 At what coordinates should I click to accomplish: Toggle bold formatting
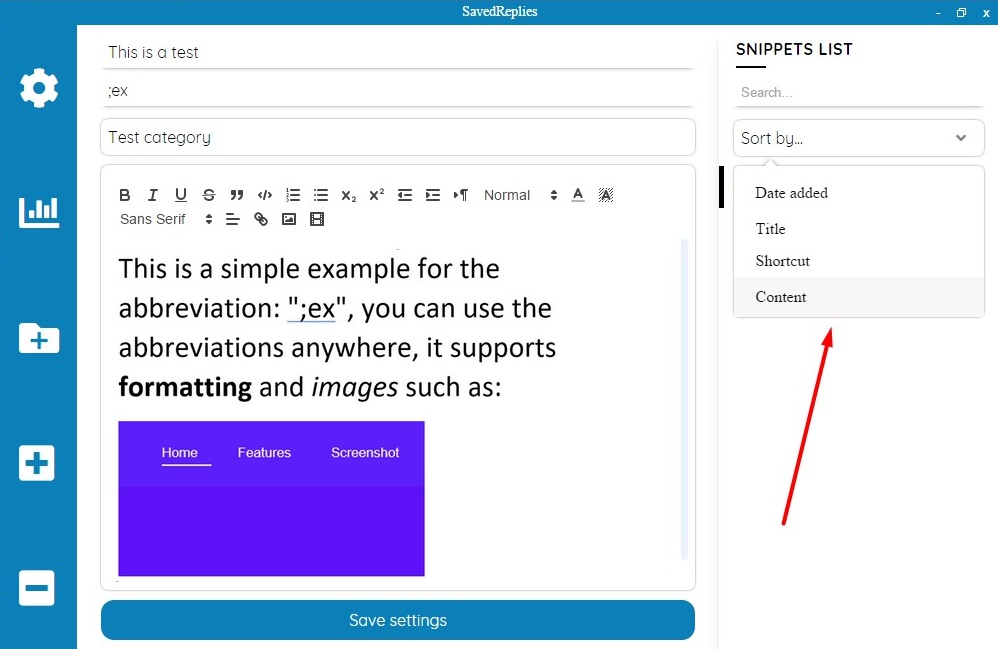[x=125, y=195]
